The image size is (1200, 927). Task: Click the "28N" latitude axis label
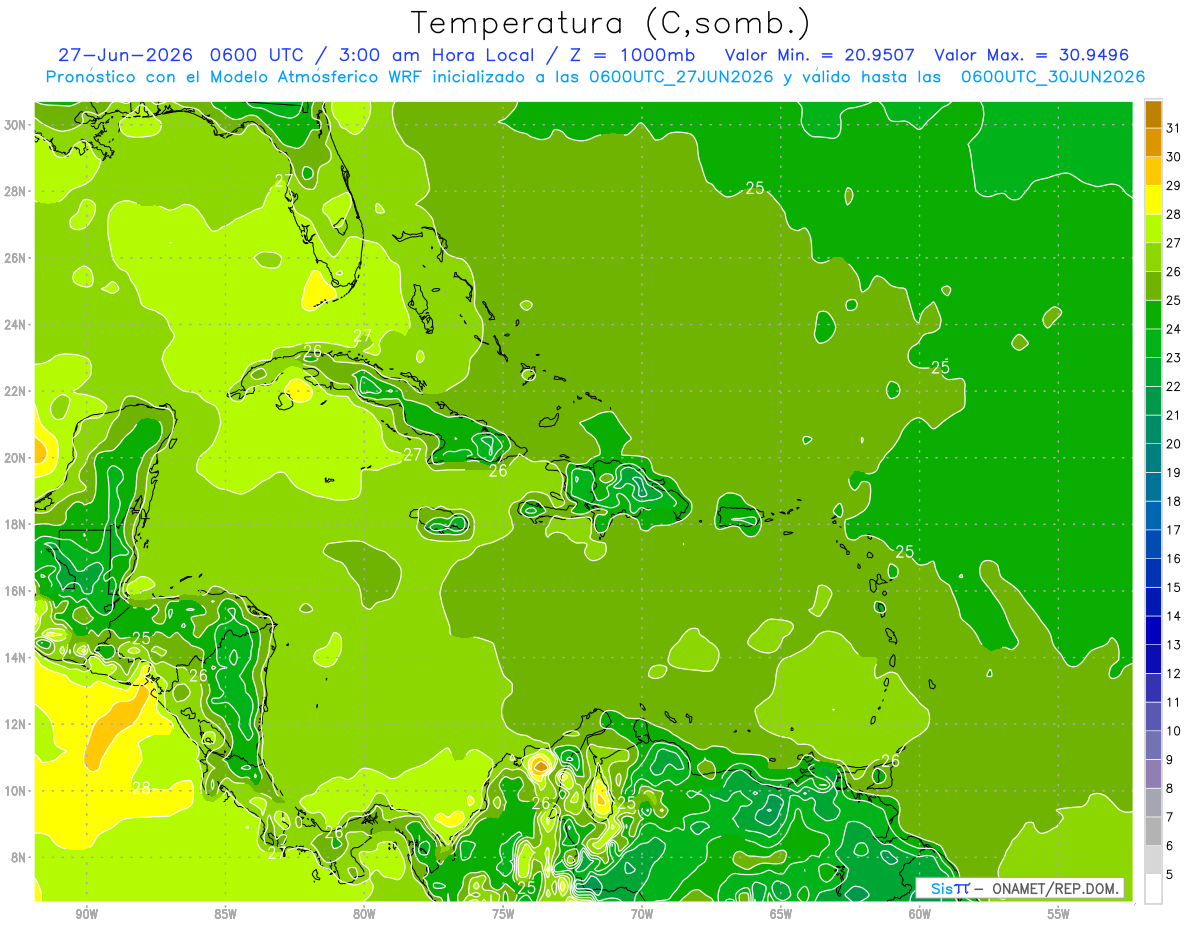[x=16, y=191]
